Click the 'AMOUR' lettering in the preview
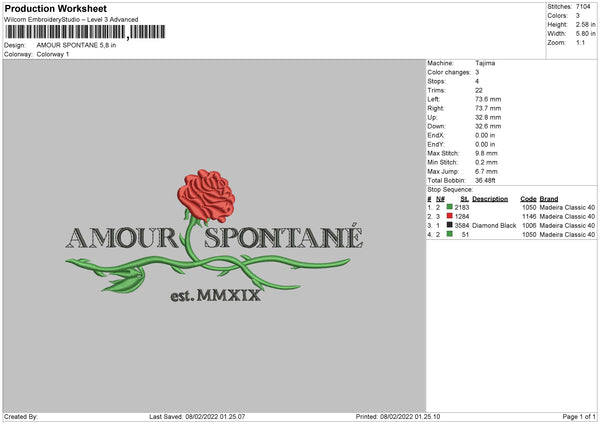 tap(122, 238)
